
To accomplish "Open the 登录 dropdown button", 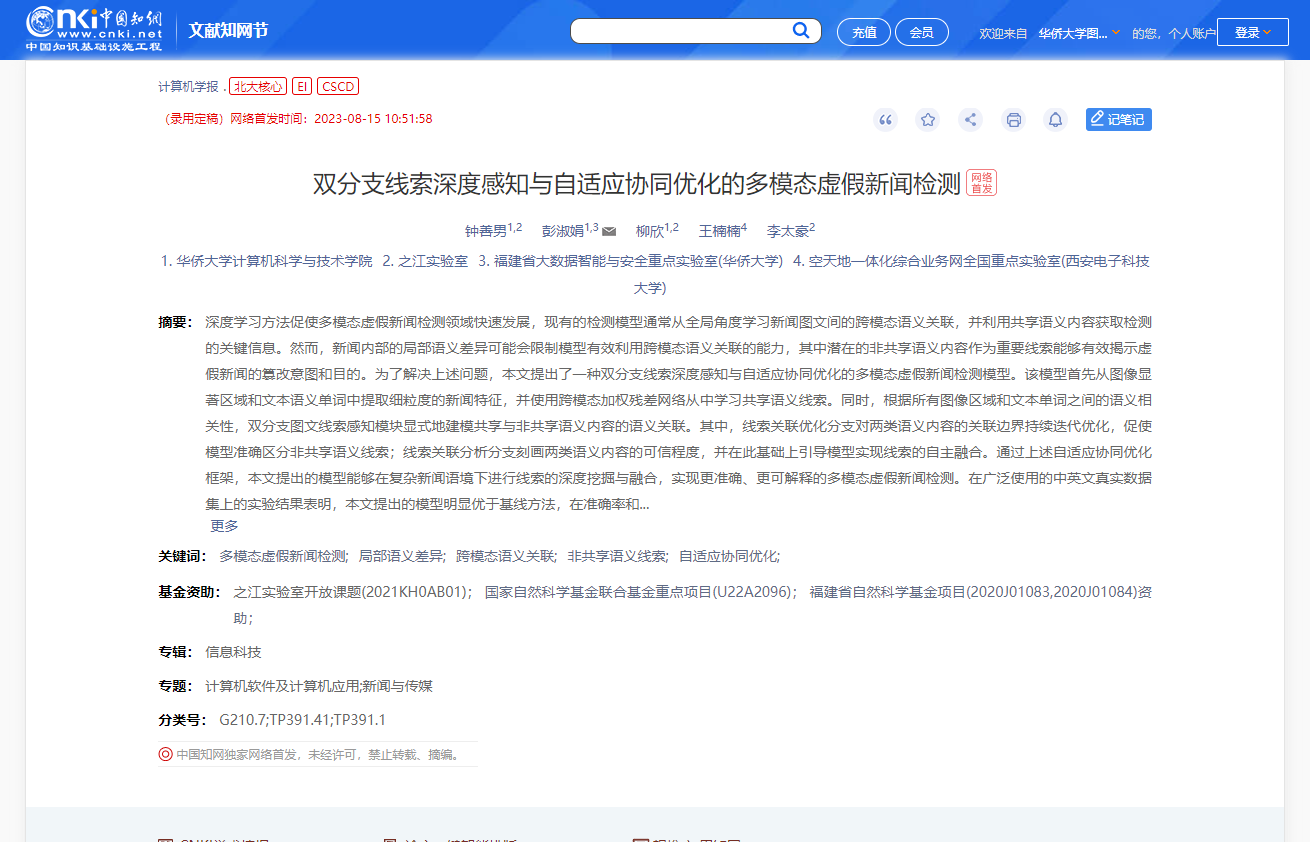I will (x=1253, y=32).
